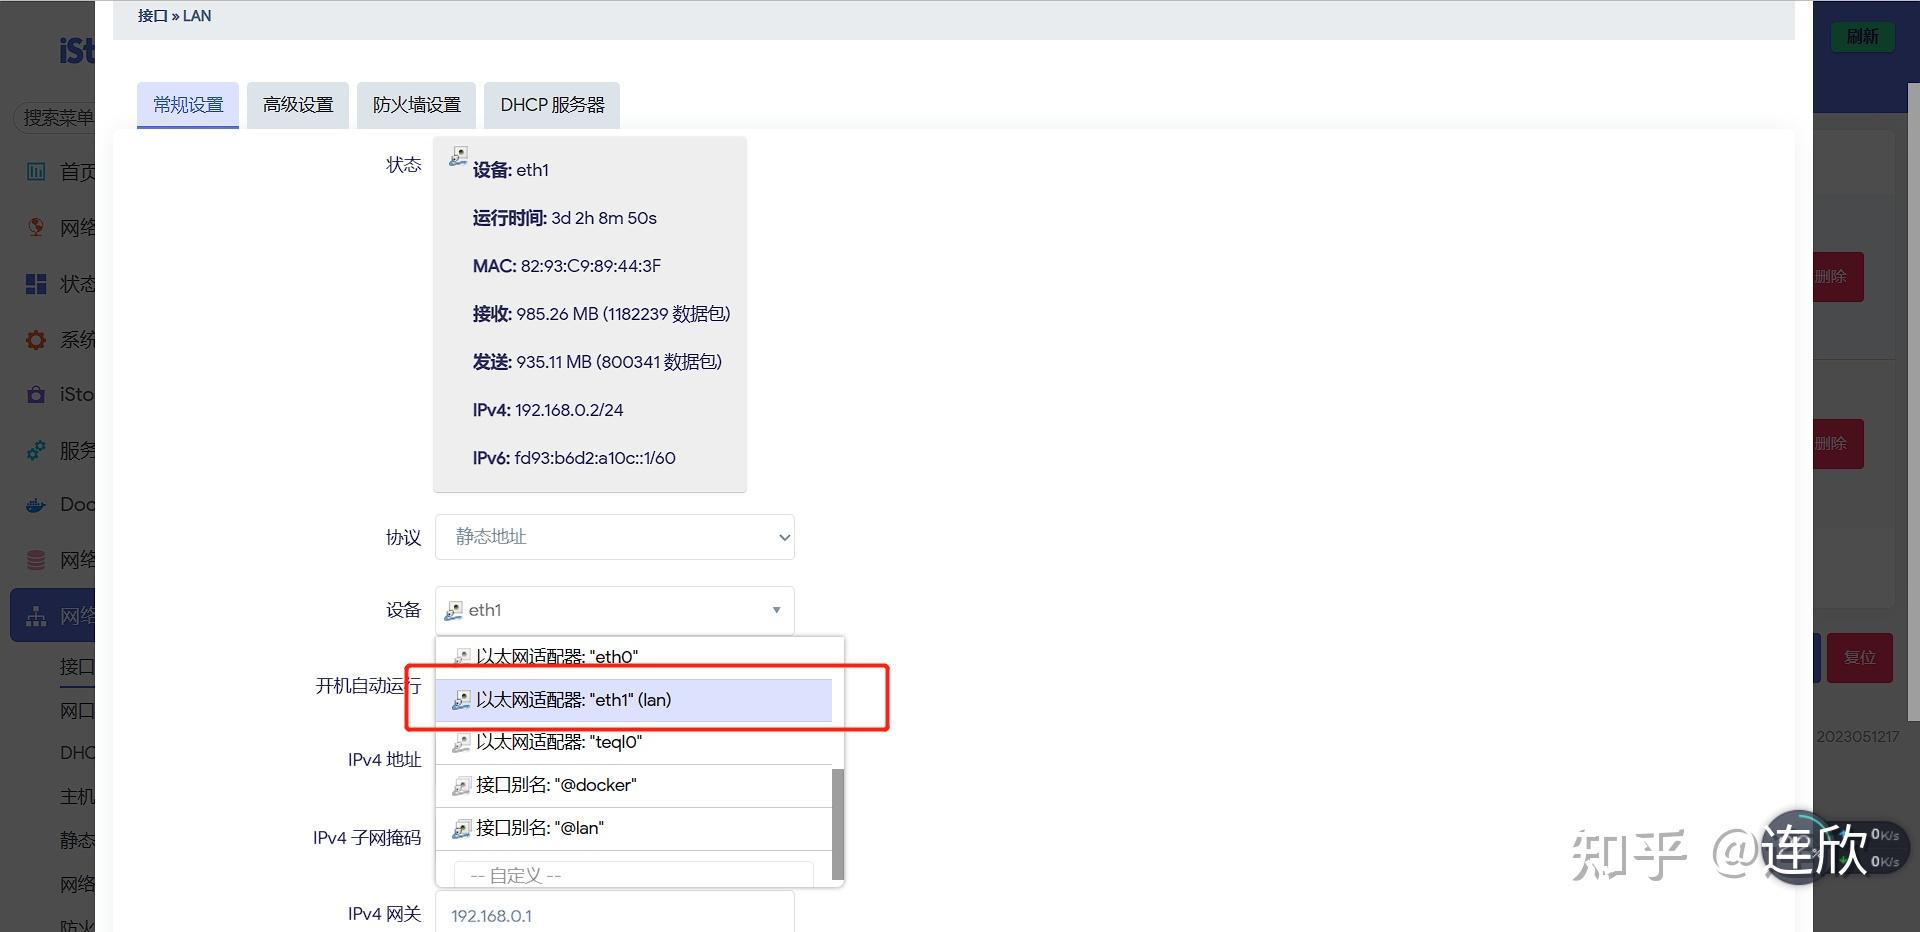Click the MAC: 82:93:C9:89:44:3F text
Screen dimensions: 1920x932
[x=567, y=266]
